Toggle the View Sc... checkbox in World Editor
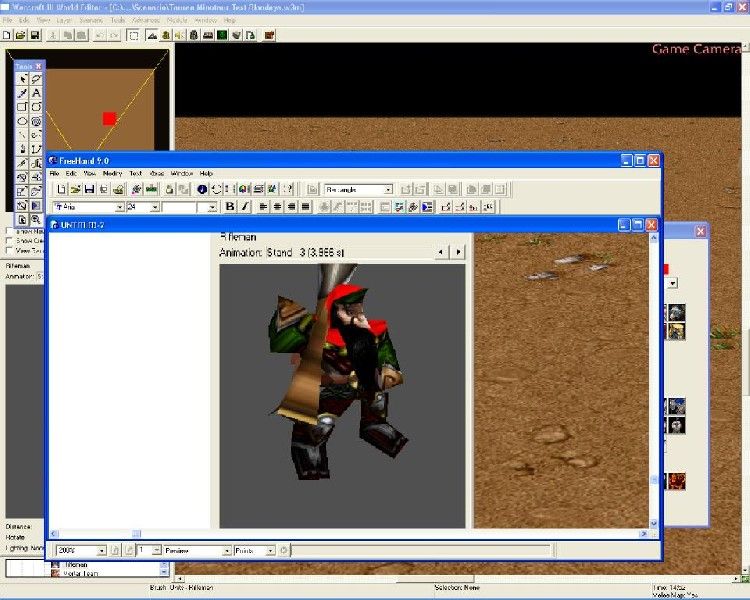The height and width of the screenshot is (600, 750). point(10,250)
